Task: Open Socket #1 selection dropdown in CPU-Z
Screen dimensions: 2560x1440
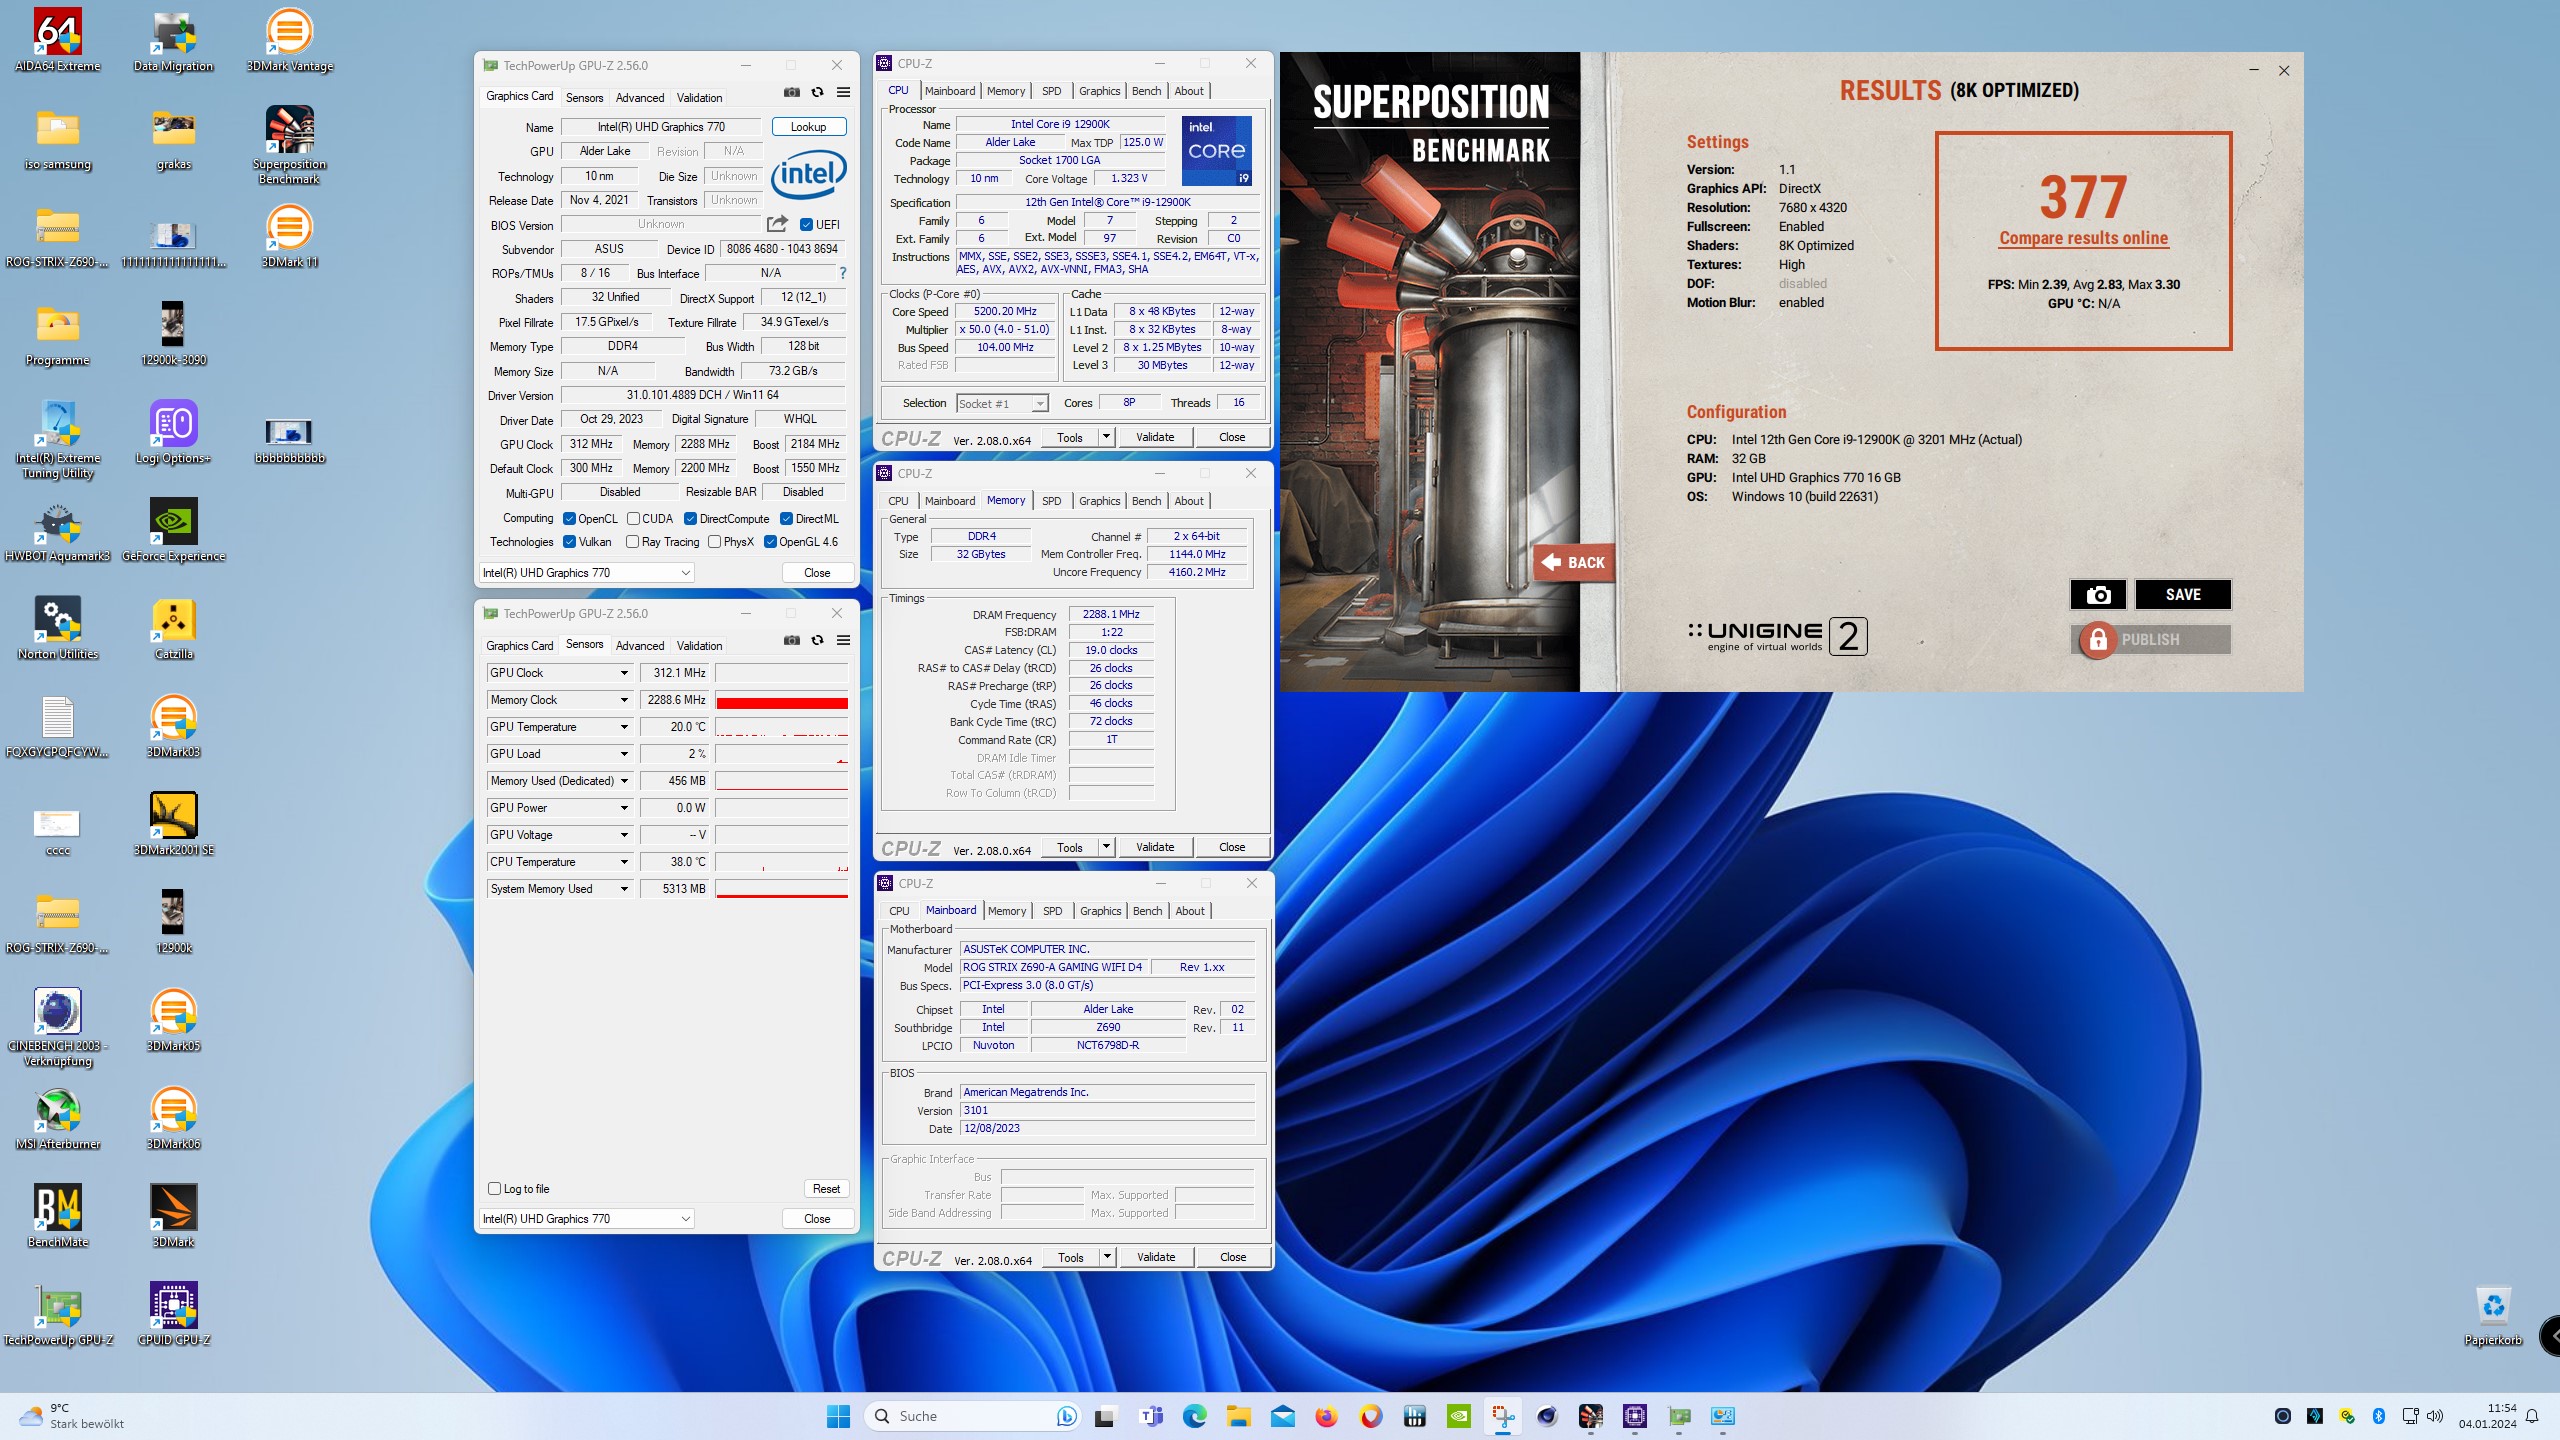Action: click(x=1001, y=403)
